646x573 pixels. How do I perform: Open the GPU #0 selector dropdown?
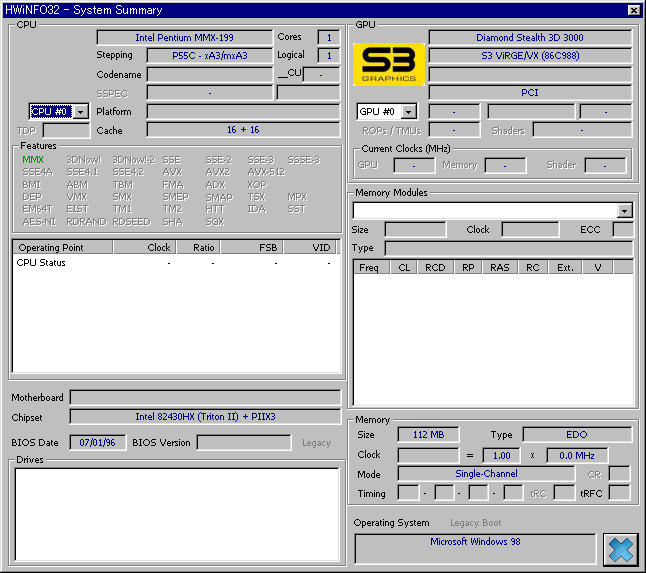408,112
